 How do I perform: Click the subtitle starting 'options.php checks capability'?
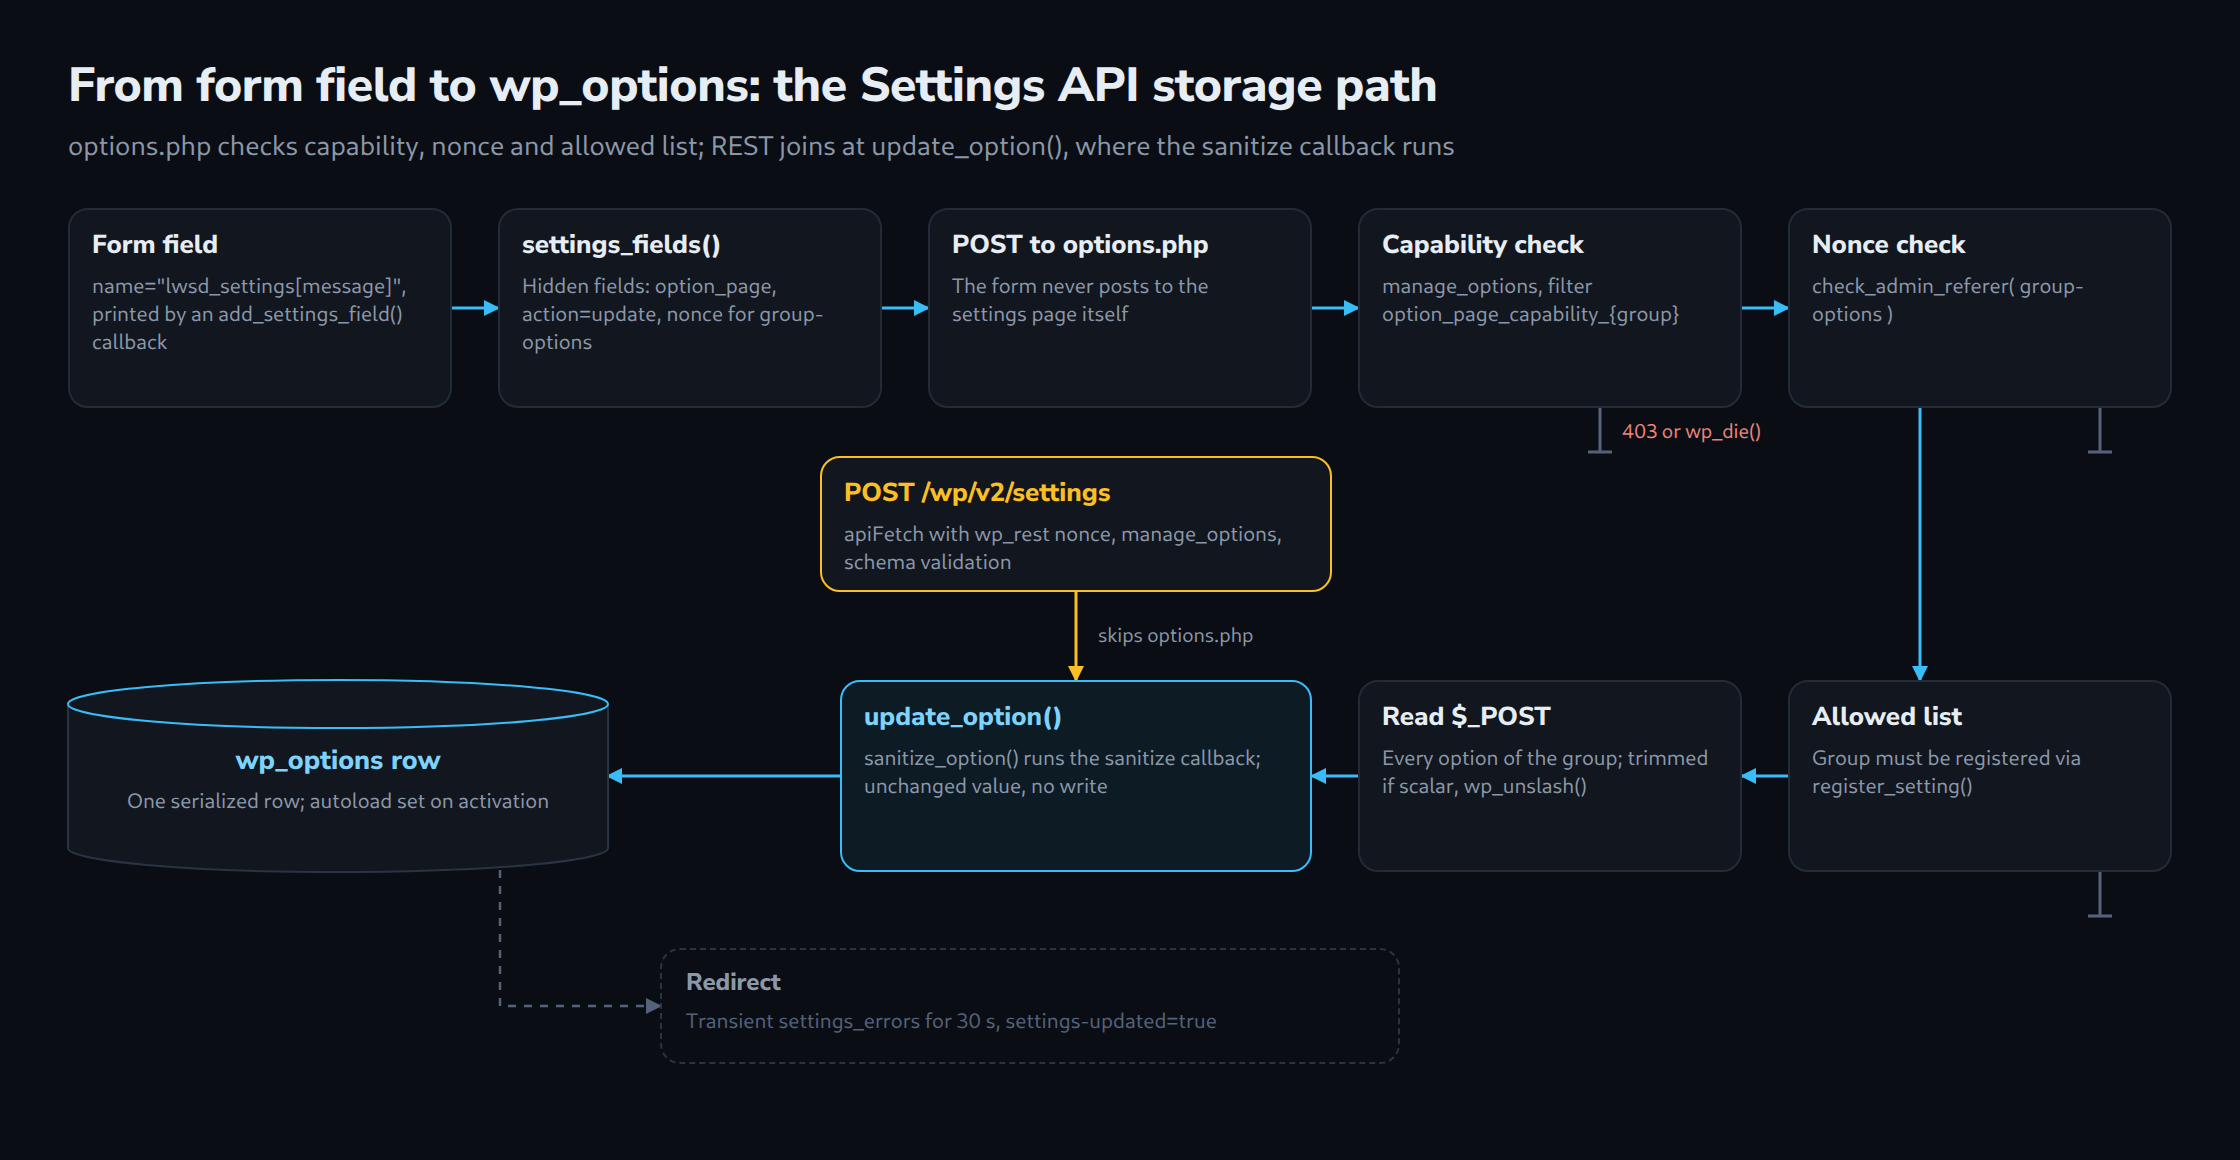click(x=761, y=146)
